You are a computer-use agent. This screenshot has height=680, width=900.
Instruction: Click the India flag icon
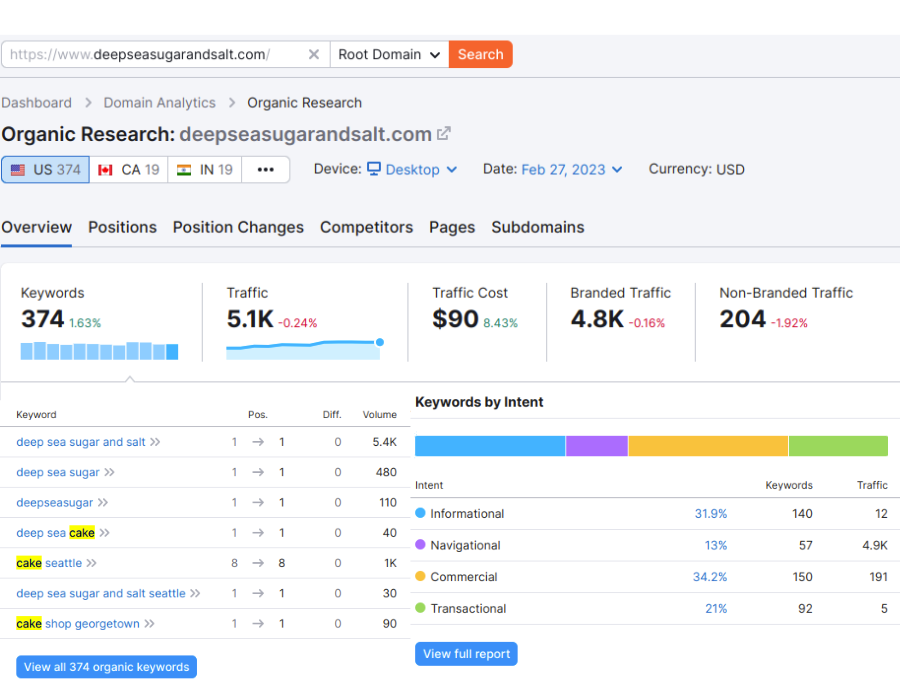tap(184, 170)
